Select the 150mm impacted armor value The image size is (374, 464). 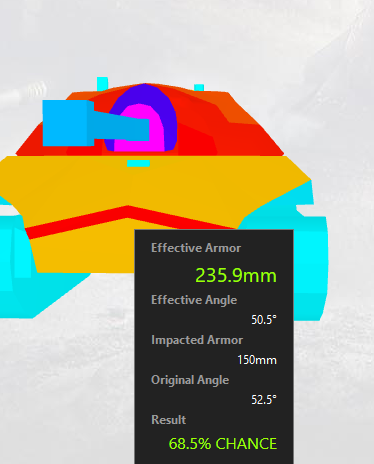[257, 360]
